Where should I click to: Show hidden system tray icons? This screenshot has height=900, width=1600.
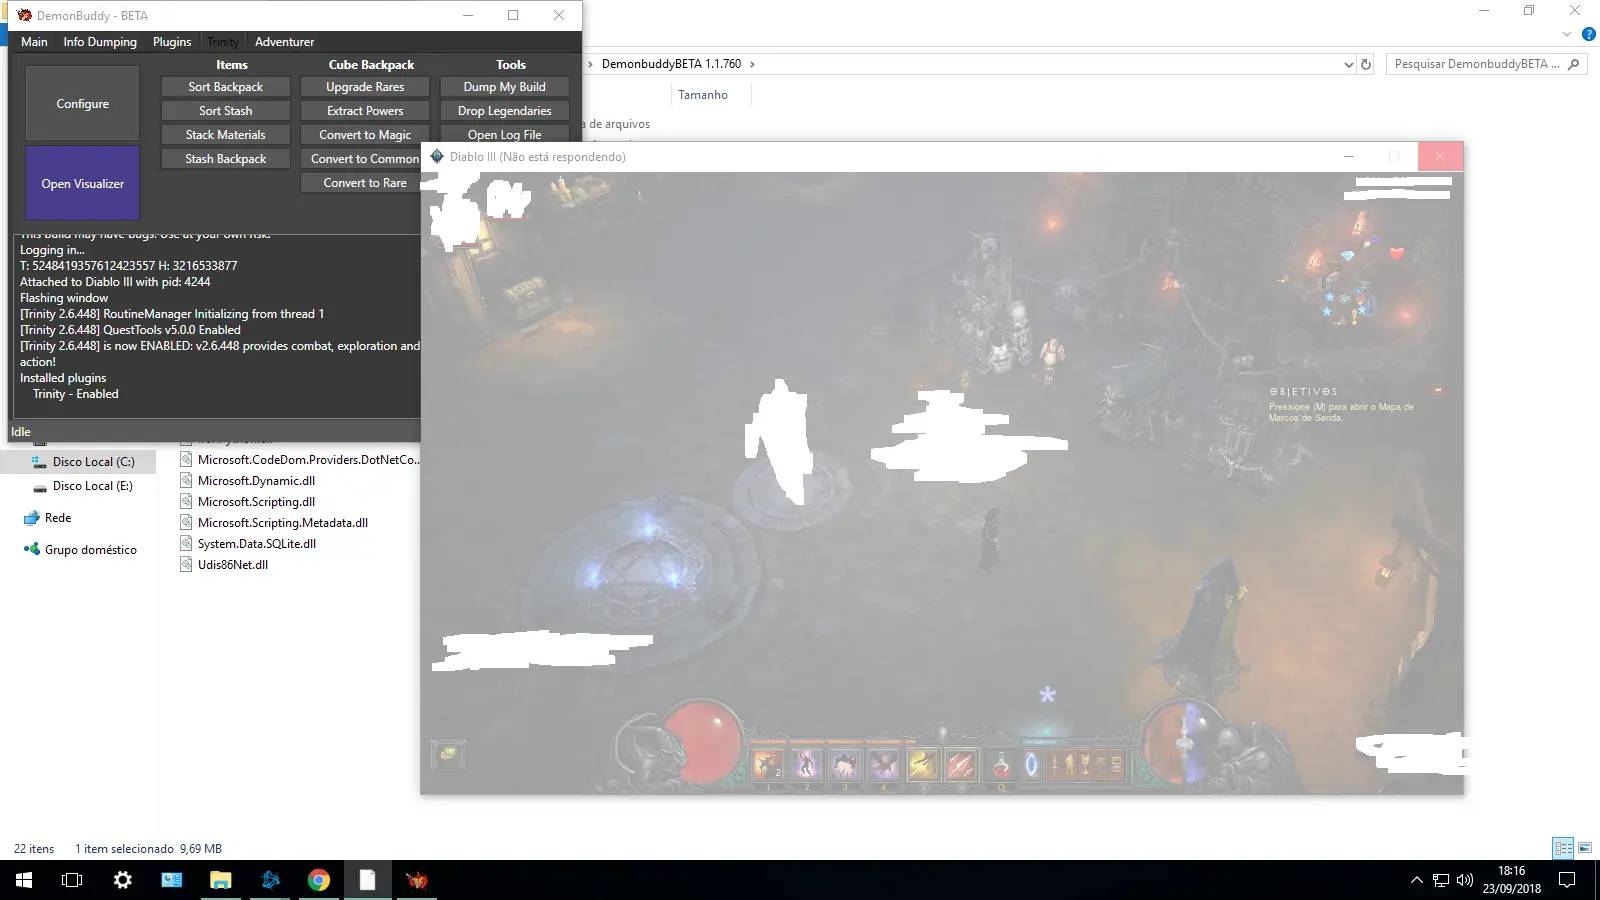1416,880
